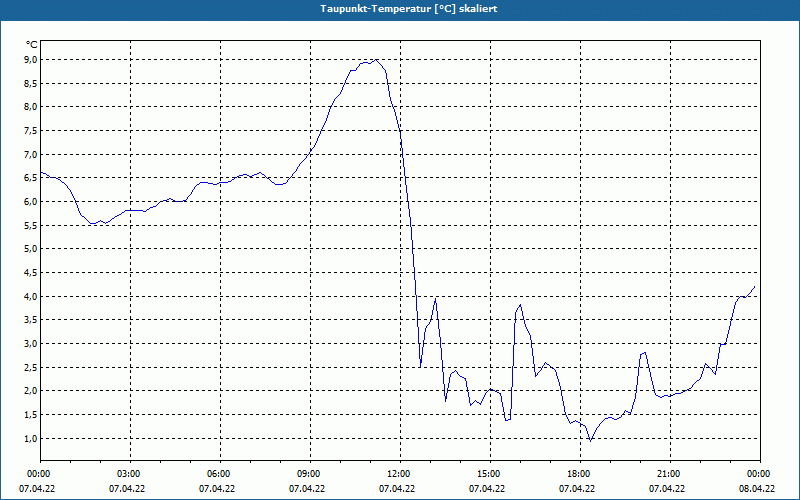Pick the '6,5' y-axis label

(31, 178)
